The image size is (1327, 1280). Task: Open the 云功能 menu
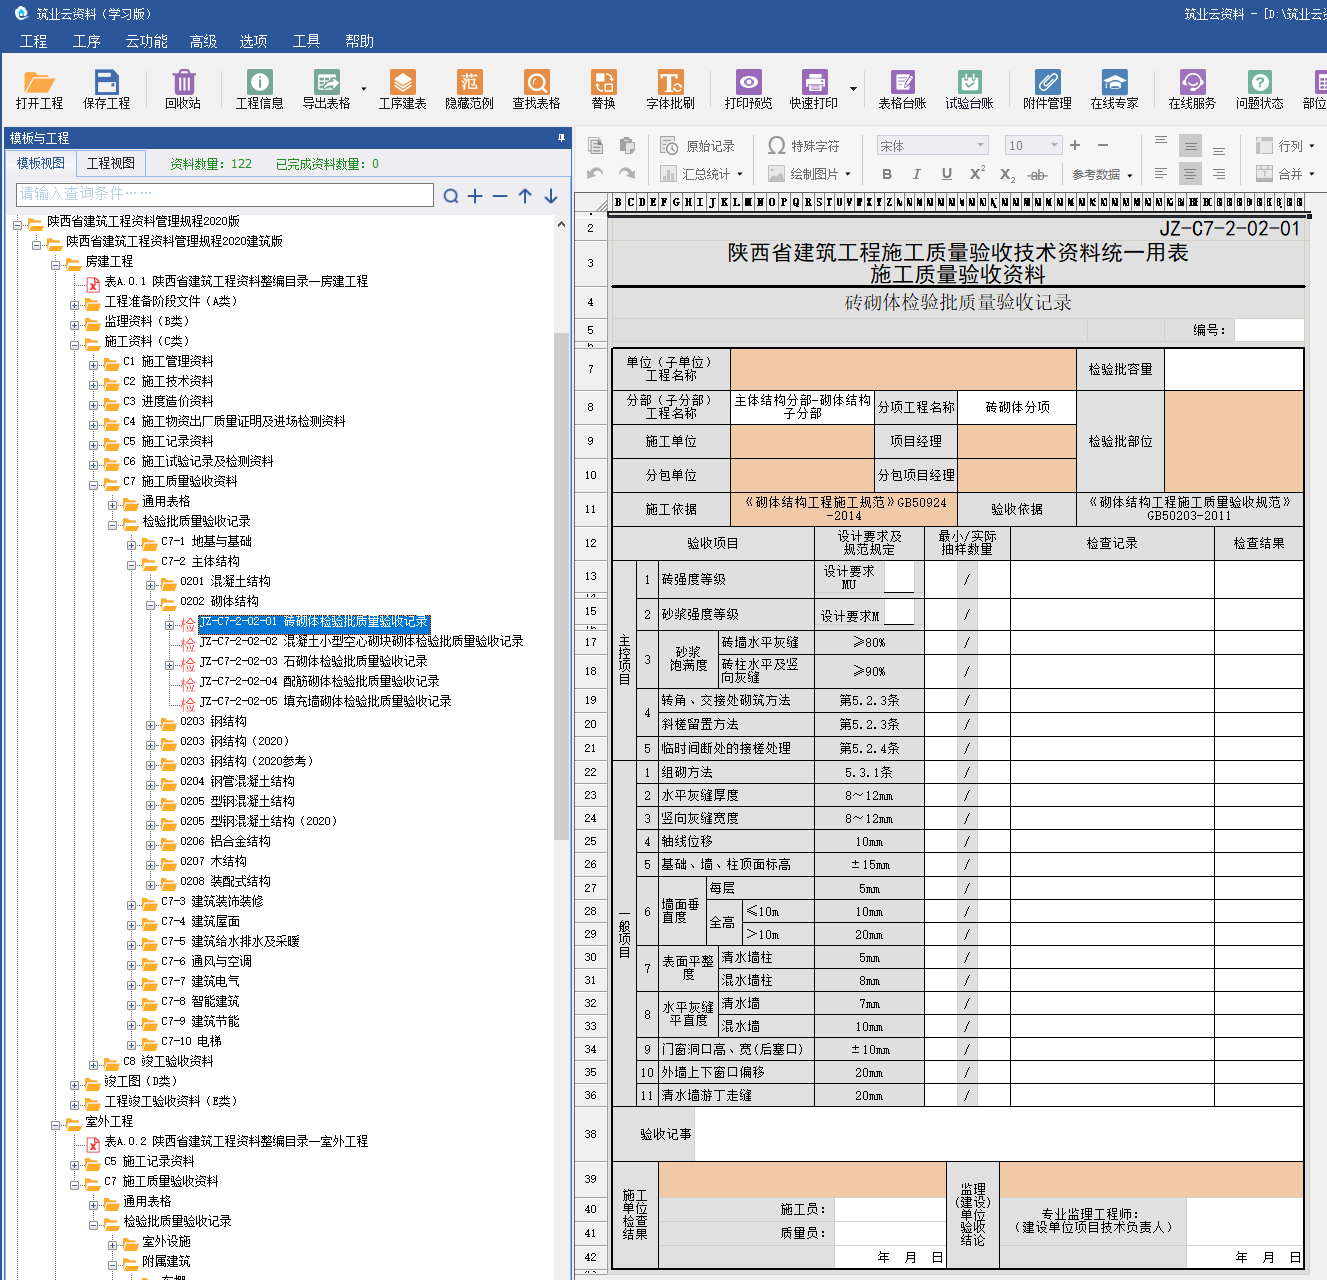(x=146, y=41)
